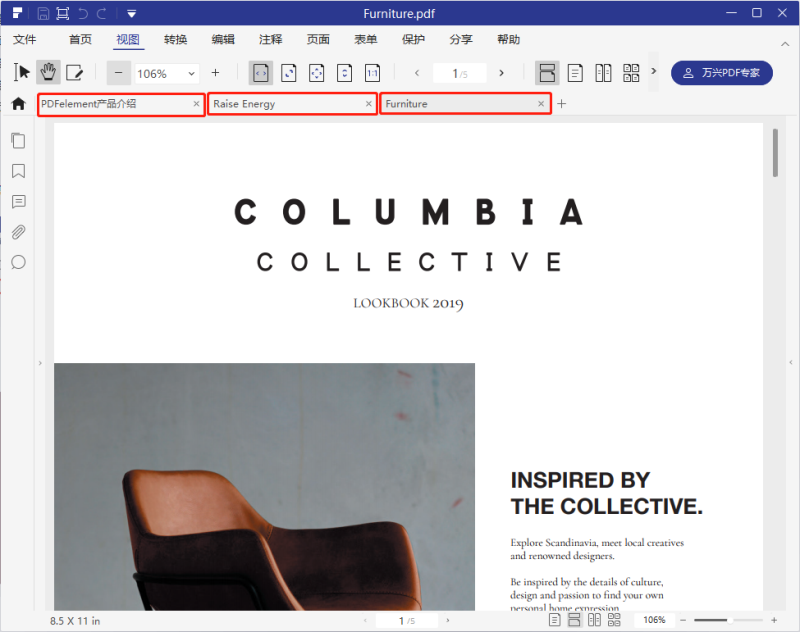Collapse the ribbon with top-right chevron
800x632 pixels.
pos(785,44)
